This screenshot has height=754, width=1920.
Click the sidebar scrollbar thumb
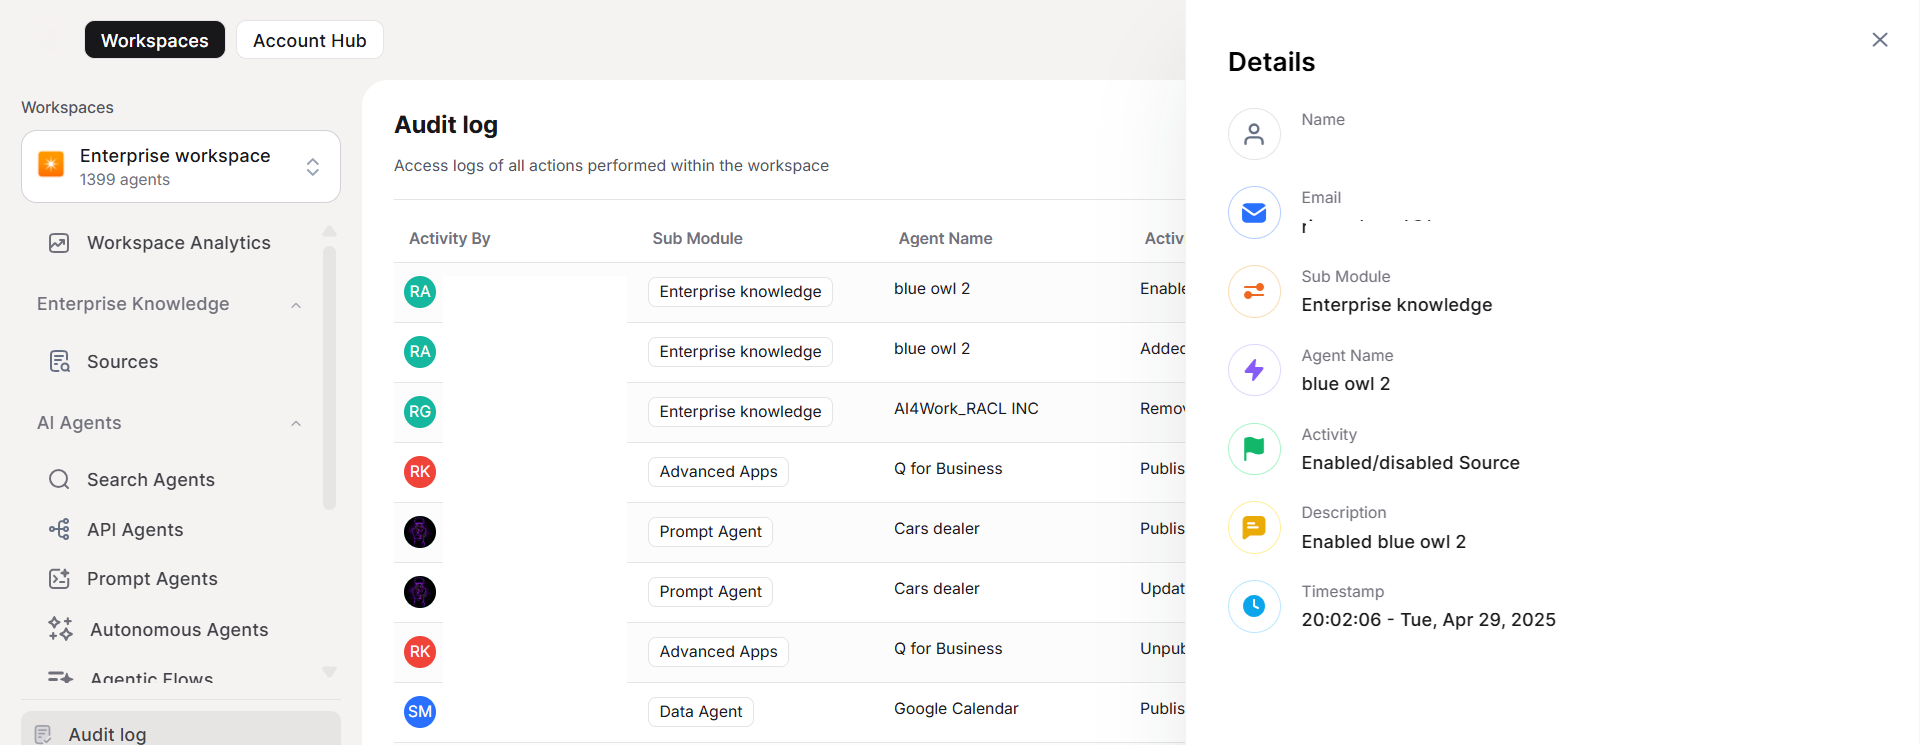coord(329,378)
